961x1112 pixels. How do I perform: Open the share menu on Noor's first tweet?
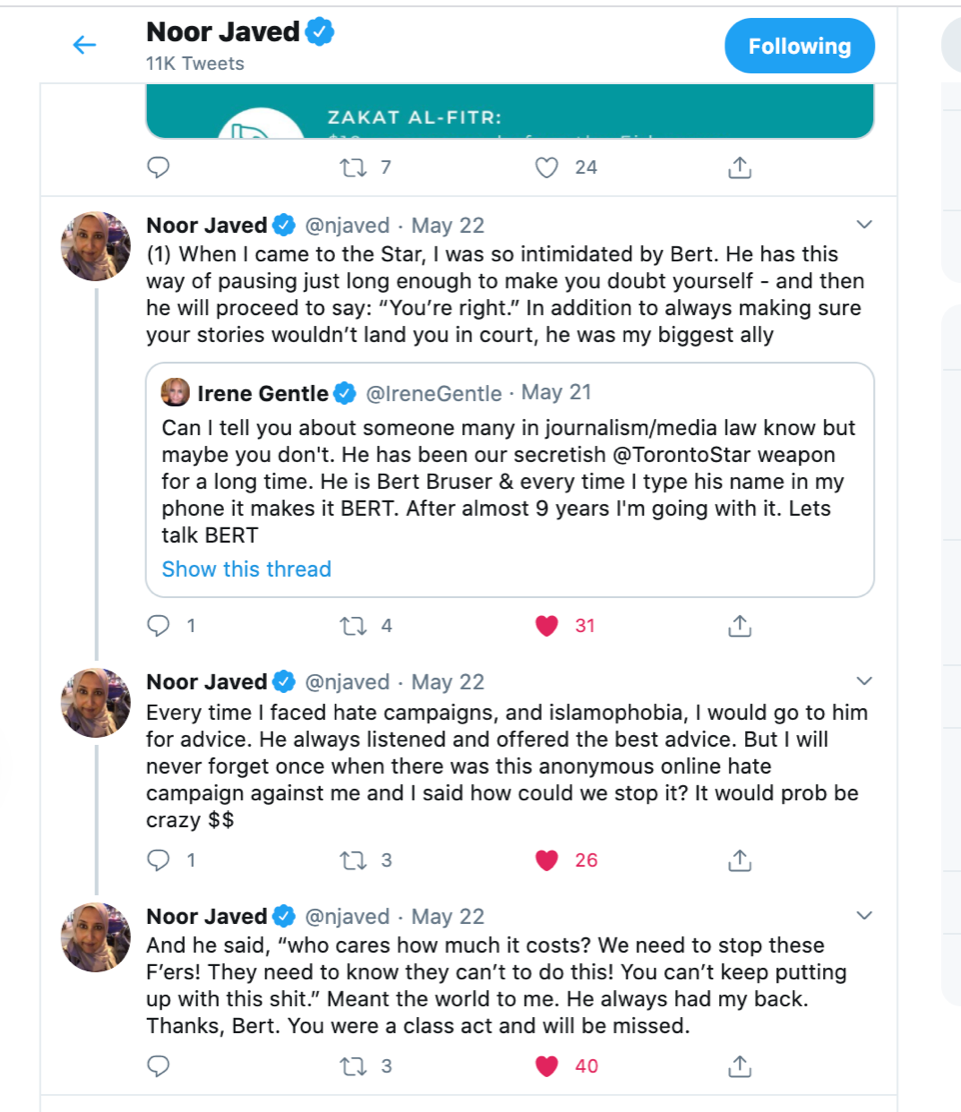(739, 626)
